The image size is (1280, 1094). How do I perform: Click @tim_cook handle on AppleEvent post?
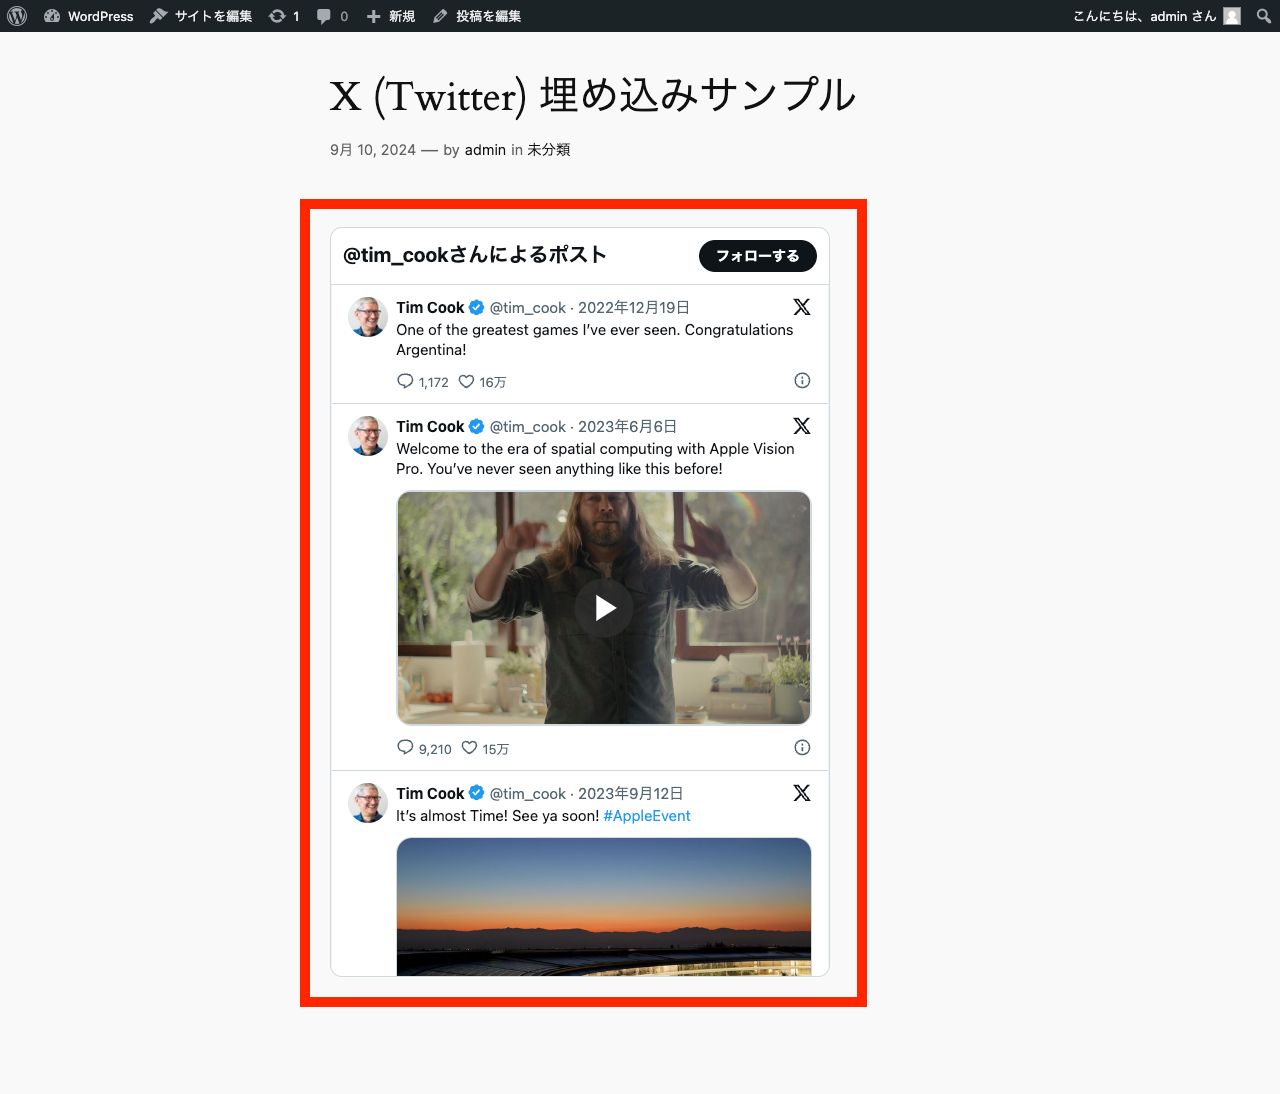coord(528,794)
